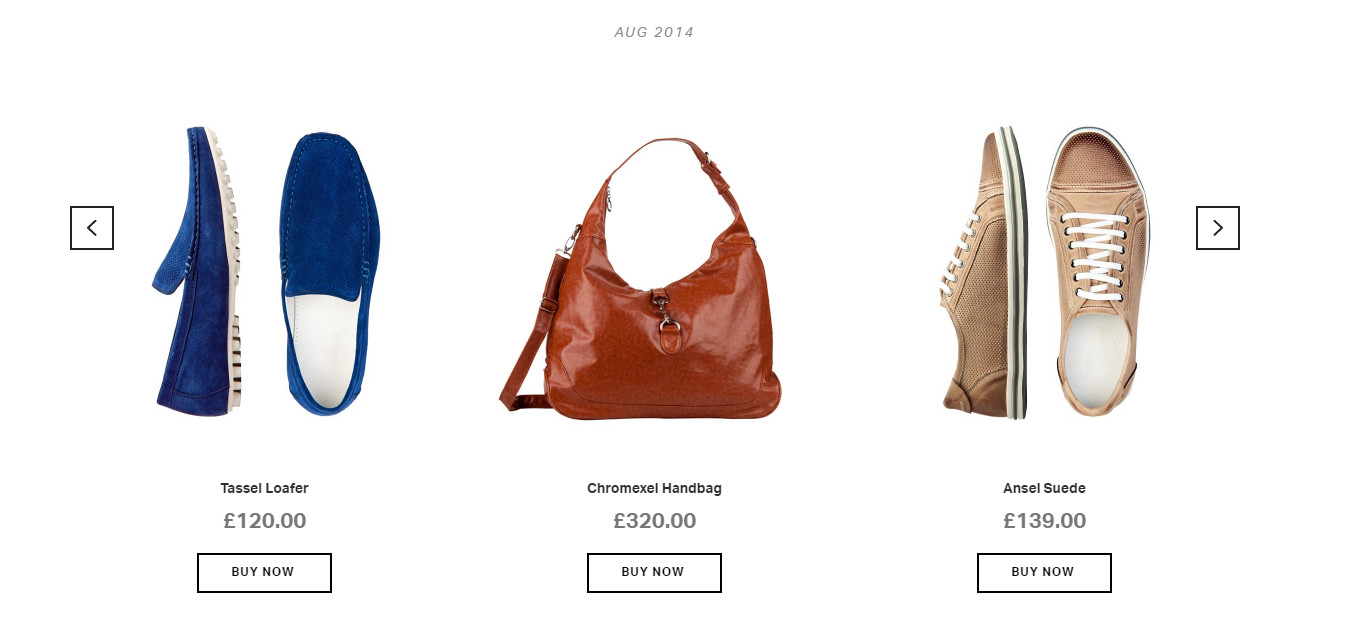
Task: Select the £120.00 price label
Action: coord(265,521)
